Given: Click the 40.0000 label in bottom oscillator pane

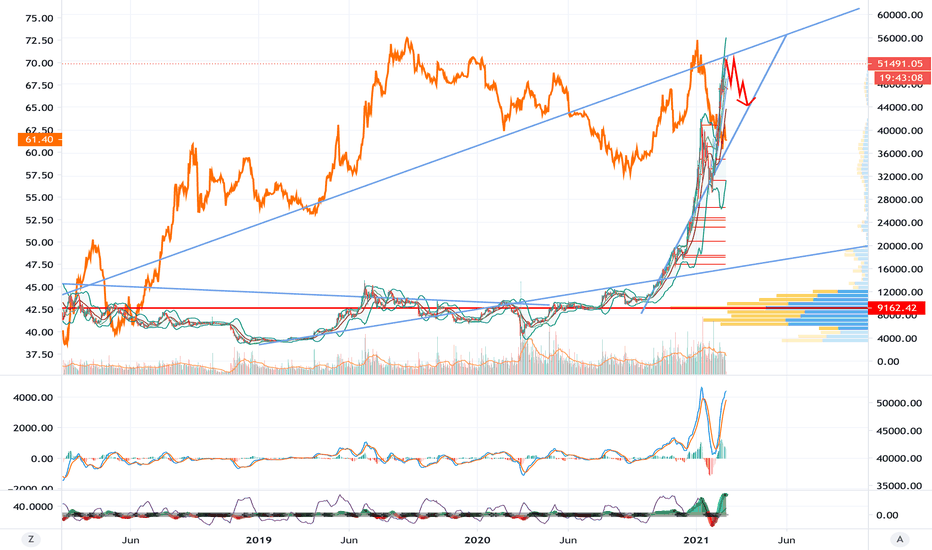Looking at the screenshot, I should click(33, 507).
